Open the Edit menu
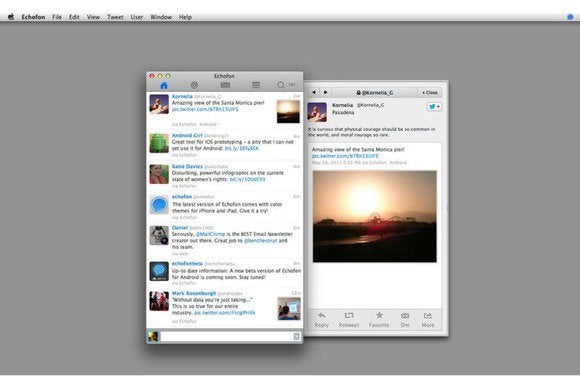The height and width of the screenshot is (388, 580). 74,17
